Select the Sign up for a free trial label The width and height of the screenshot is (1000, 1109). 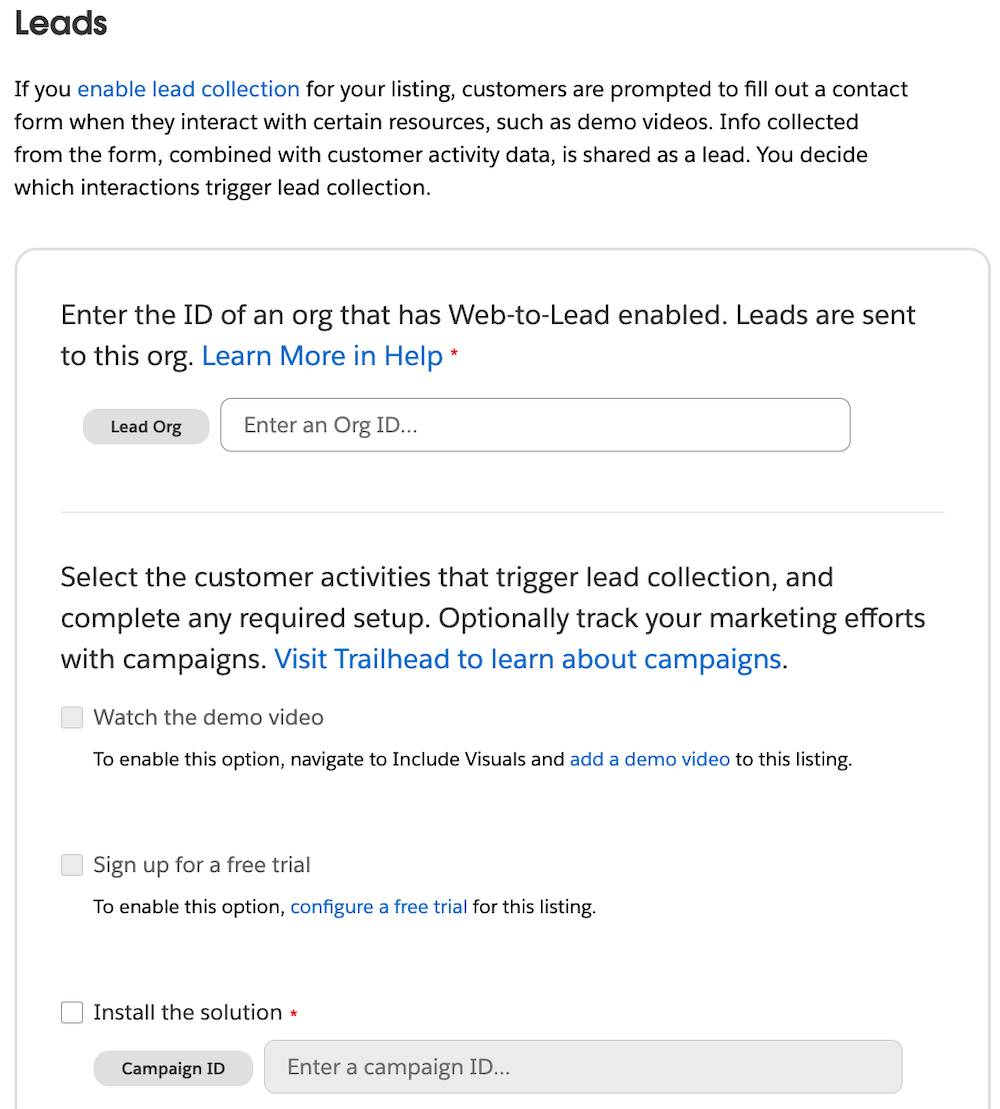coord(201,865)
